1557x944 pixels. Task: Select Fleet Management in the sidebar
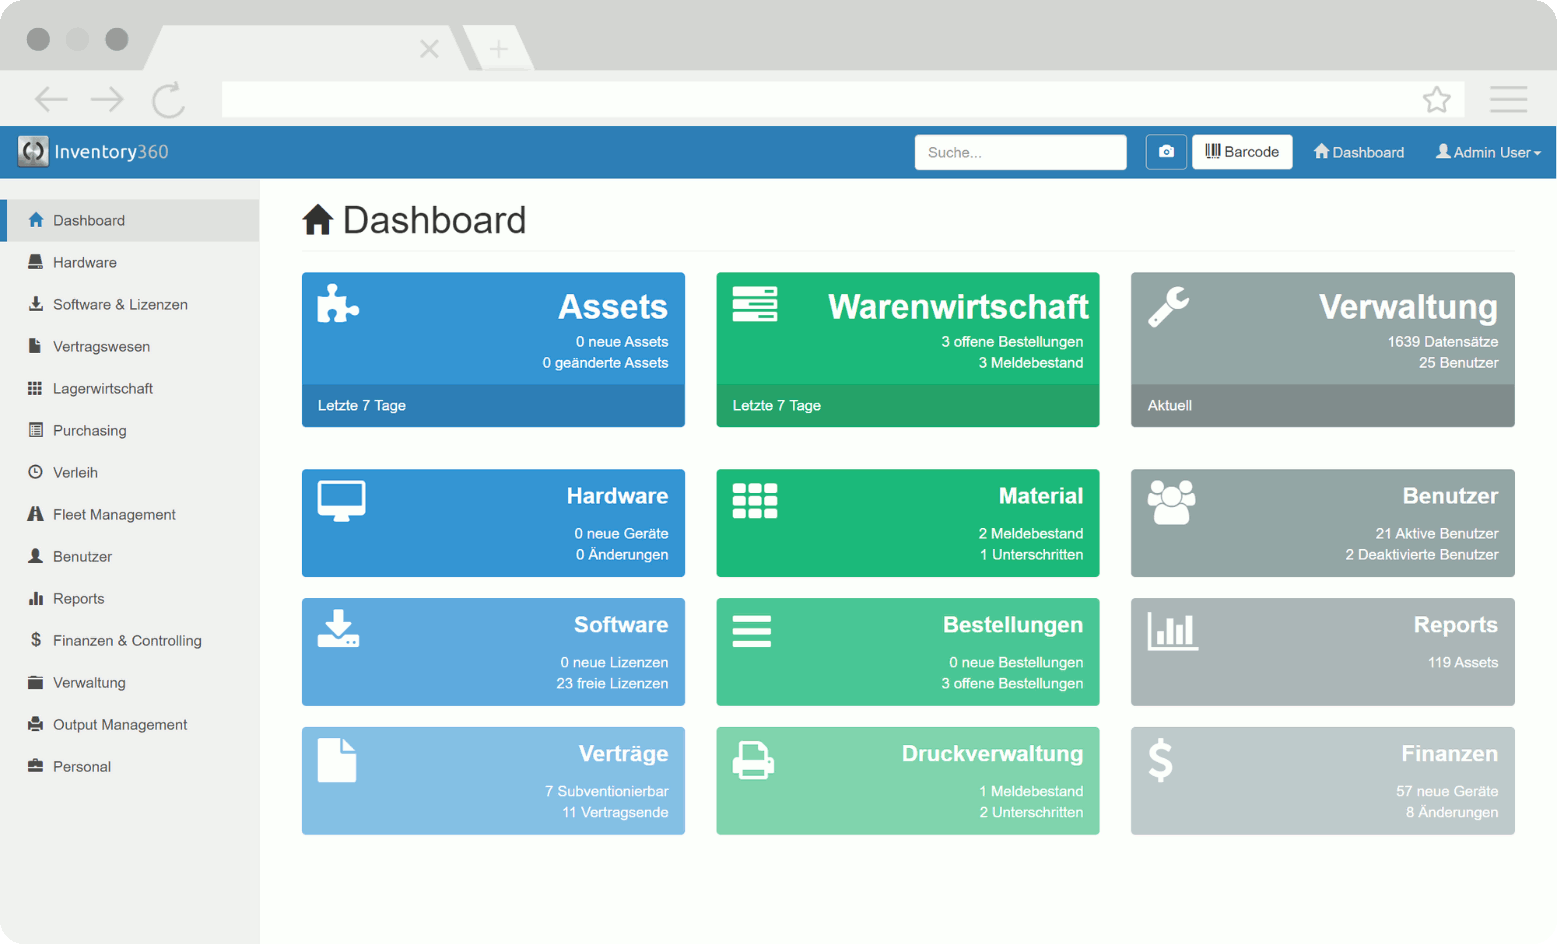click(114, 514)
